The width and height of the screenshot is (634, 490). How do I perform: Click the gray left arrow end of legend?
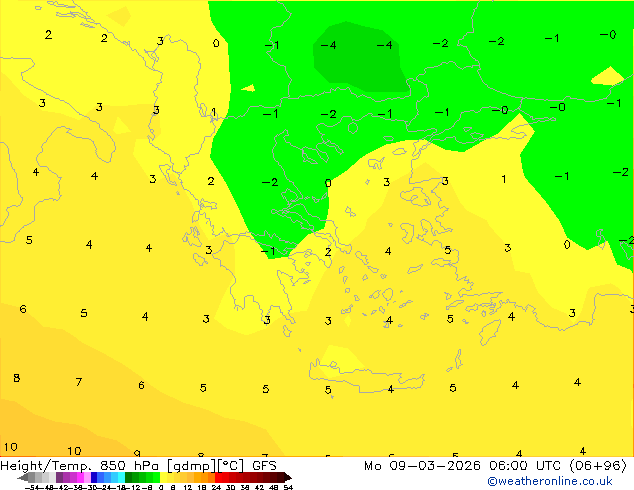(23, 477)
